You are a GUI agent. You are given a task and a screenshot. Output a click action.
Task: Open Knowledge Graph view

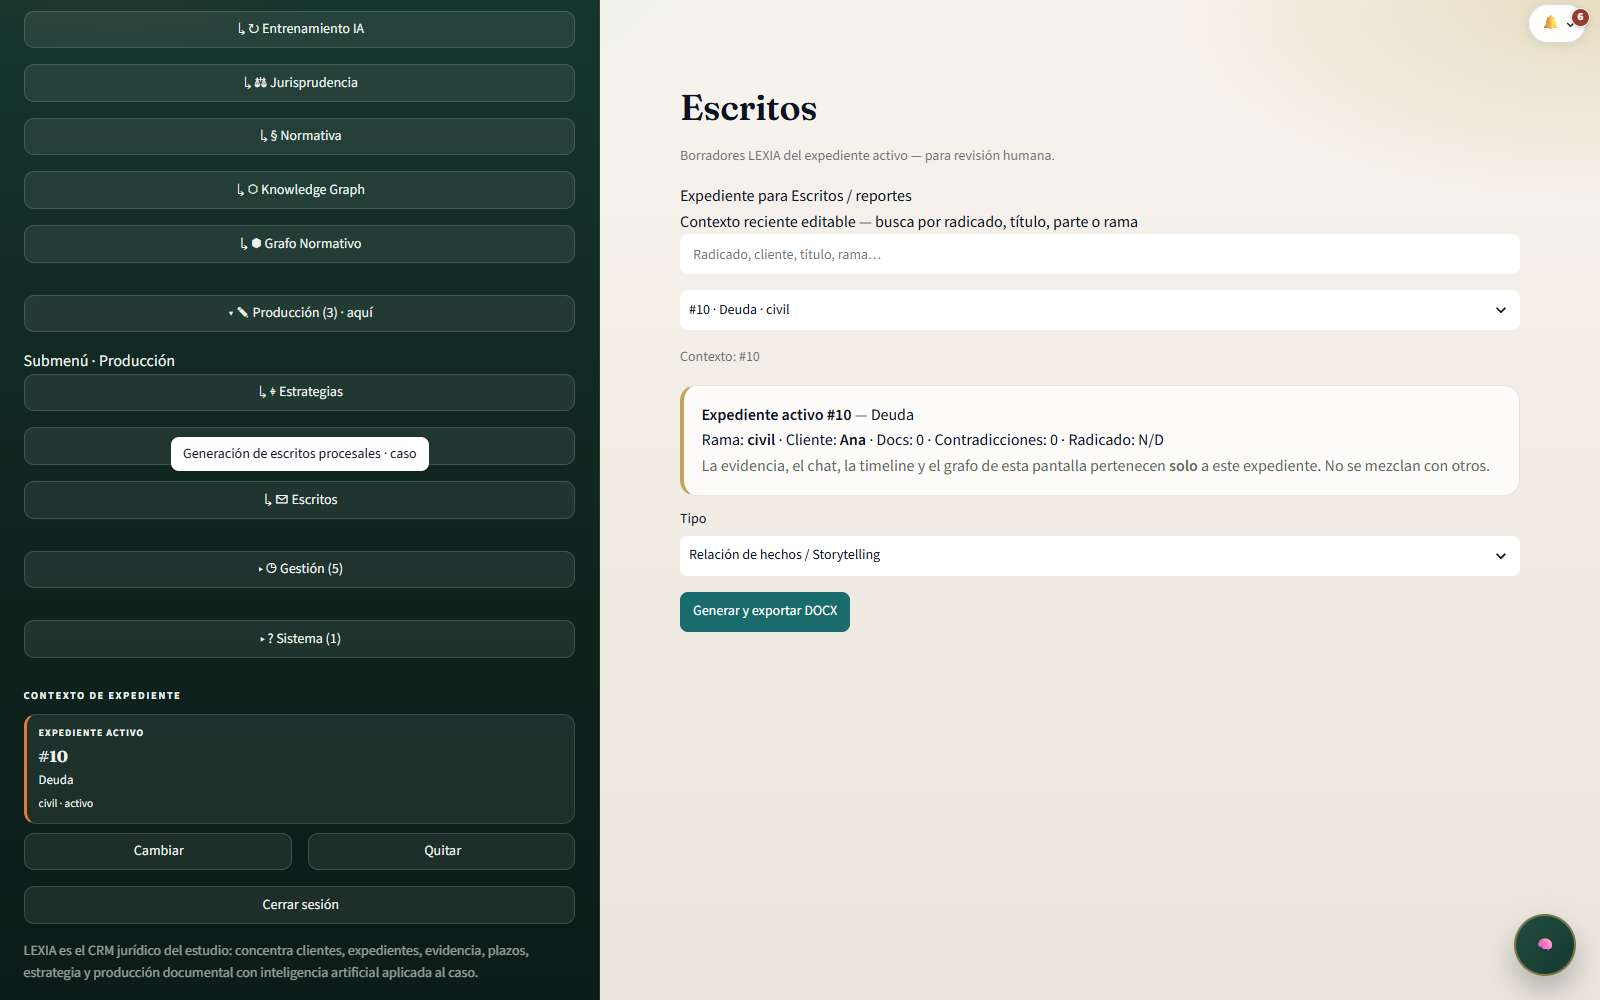(299, 190)
